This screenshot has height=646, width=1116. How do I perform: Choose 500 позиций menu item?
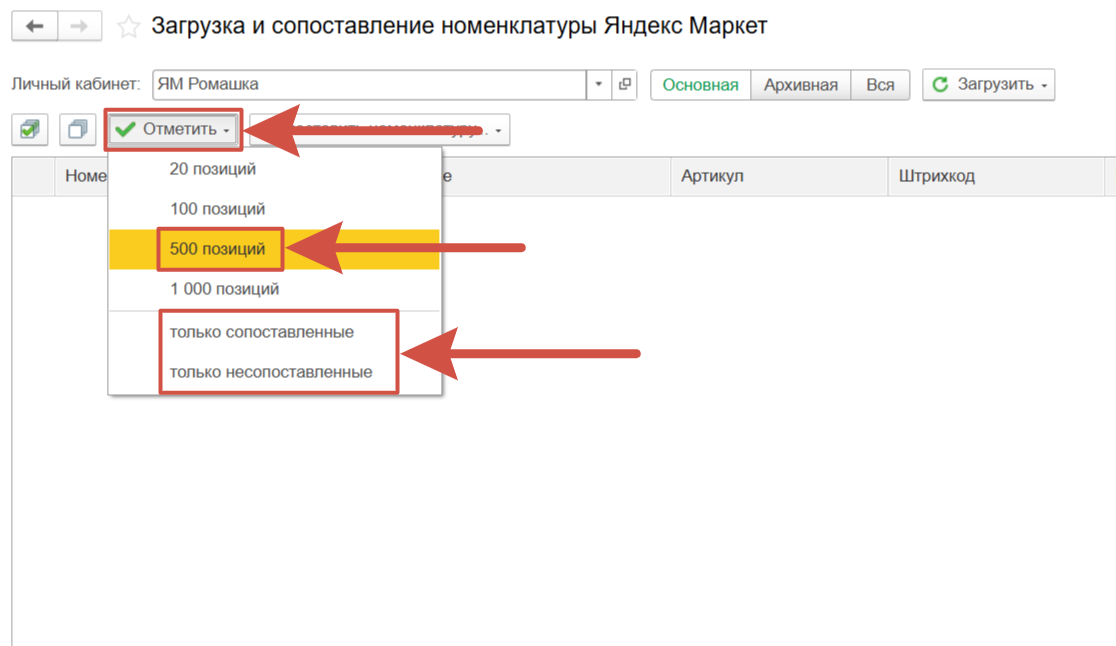pyautogui.click(x=218, y=249)
